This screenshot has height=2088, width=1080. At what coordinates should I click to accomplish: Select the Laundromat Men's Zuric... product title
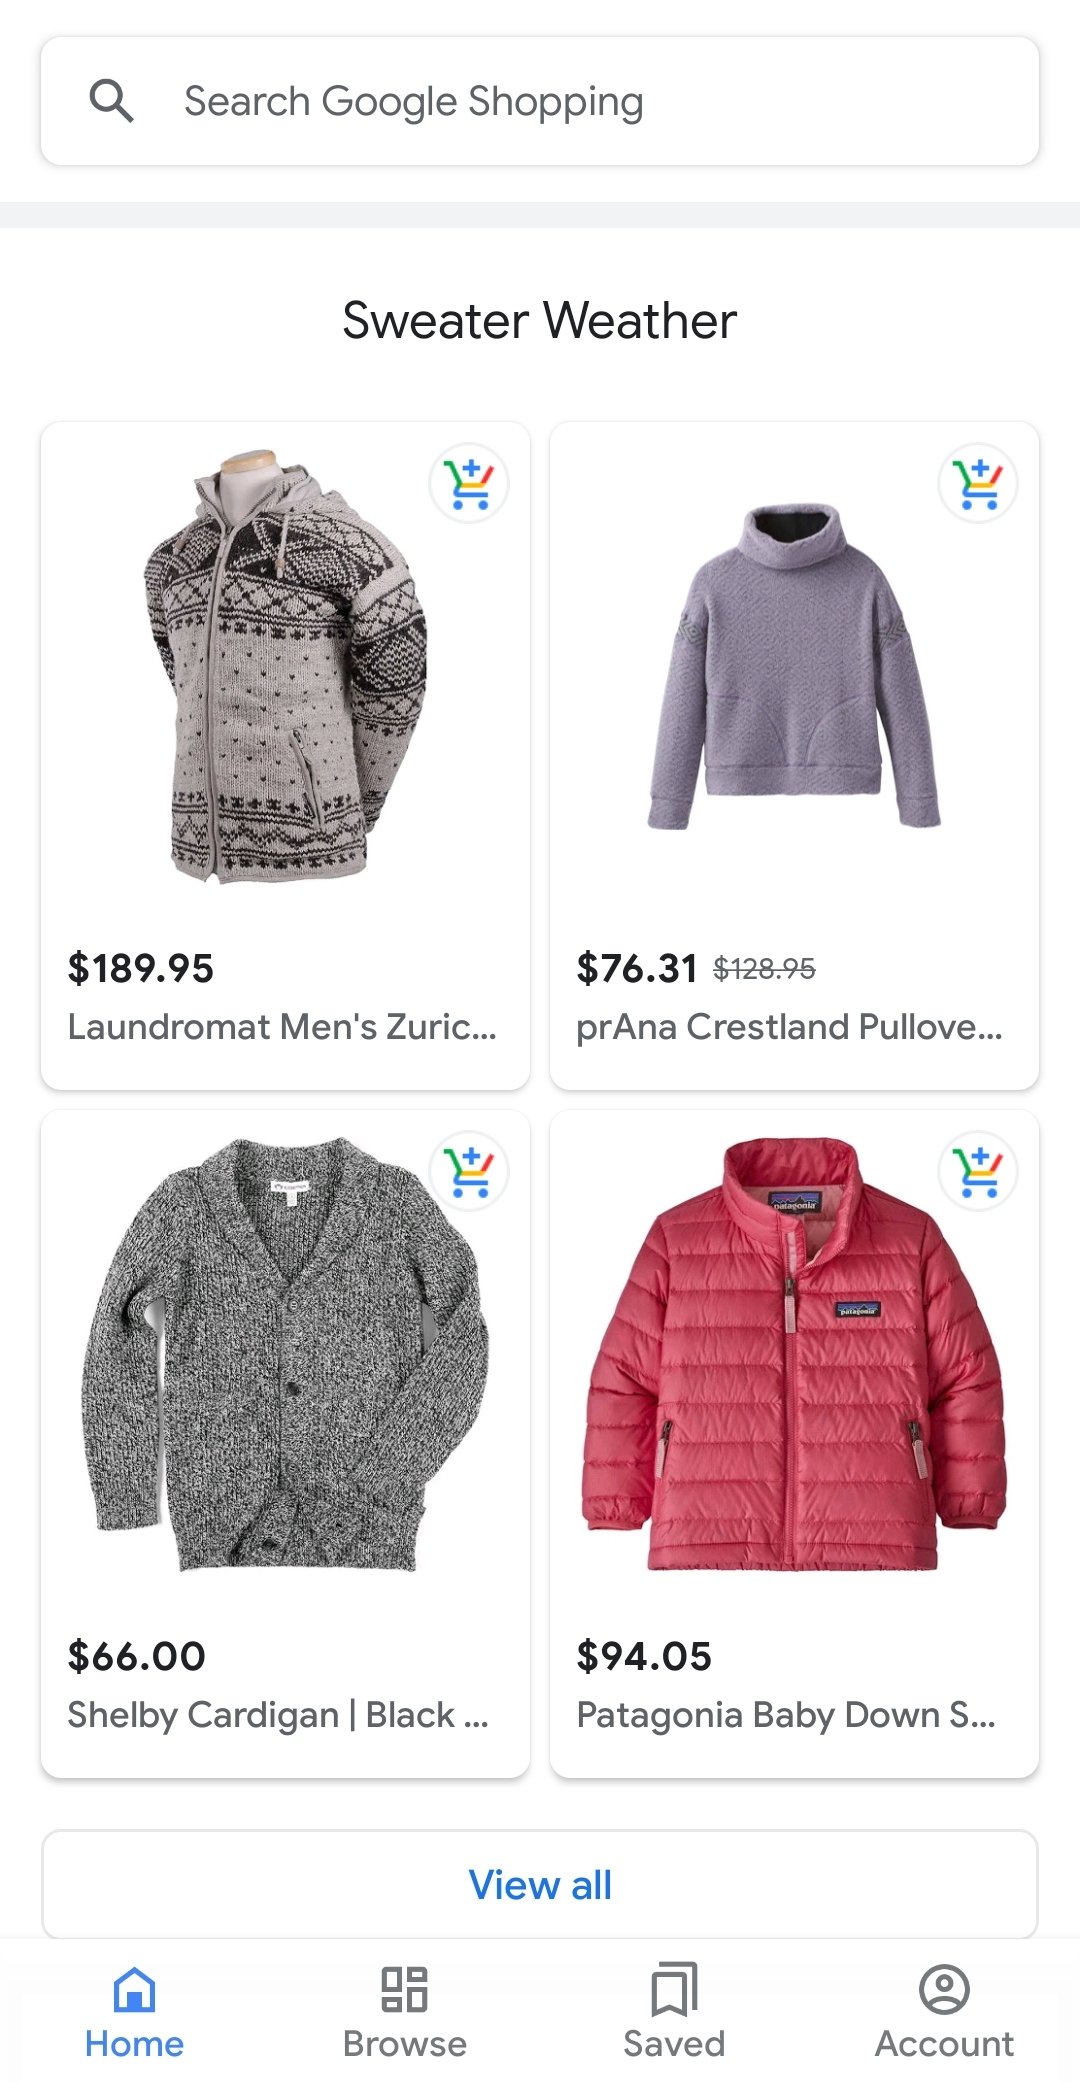(282, 1027)
